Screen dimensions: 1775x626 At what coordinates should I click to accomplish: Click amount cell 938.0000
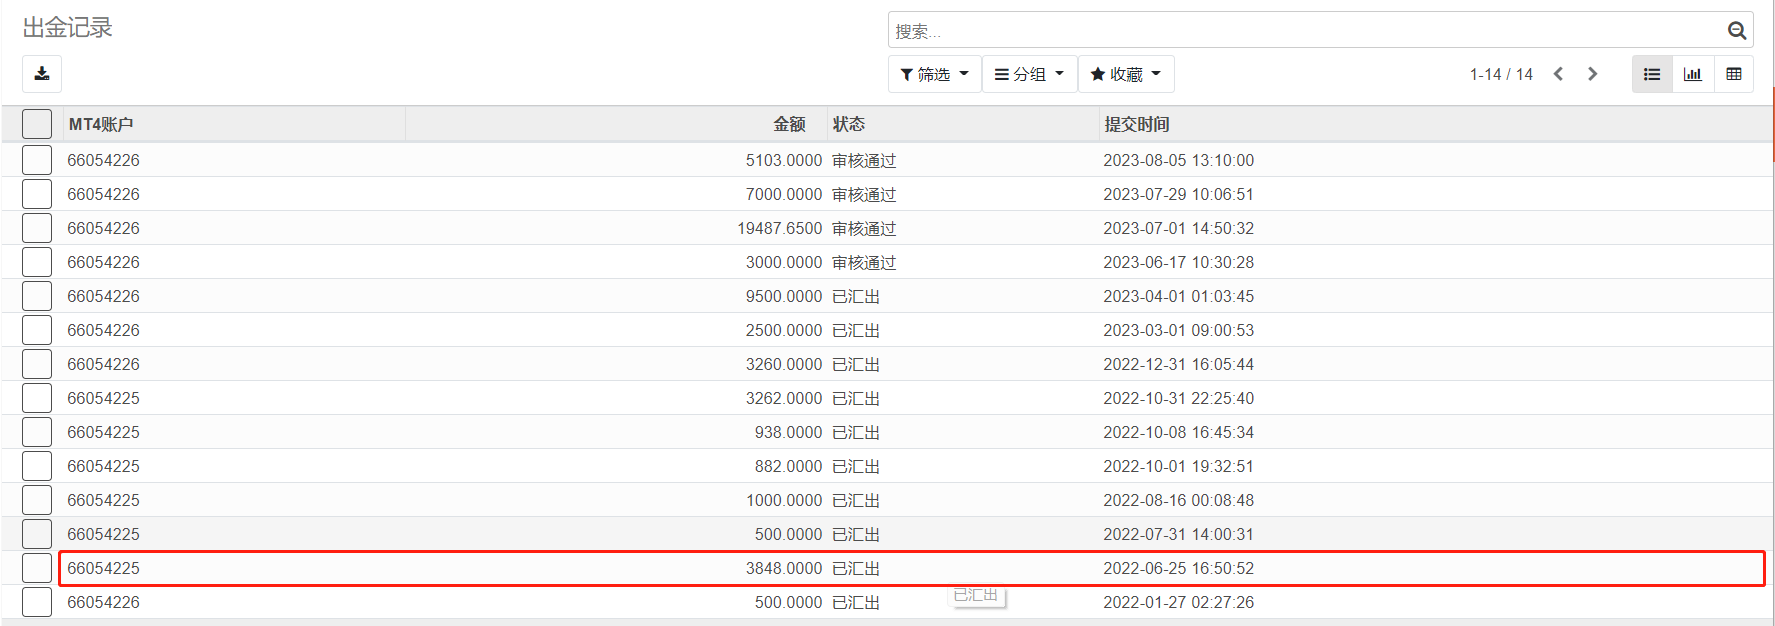point(788,432)
